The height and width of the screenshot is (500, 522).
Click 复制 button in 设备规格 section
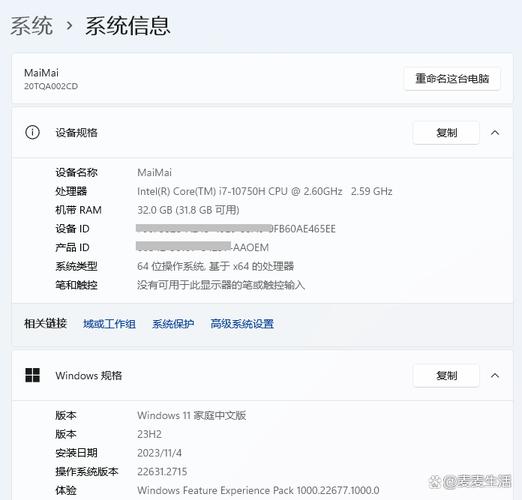[x=446, y=133]
